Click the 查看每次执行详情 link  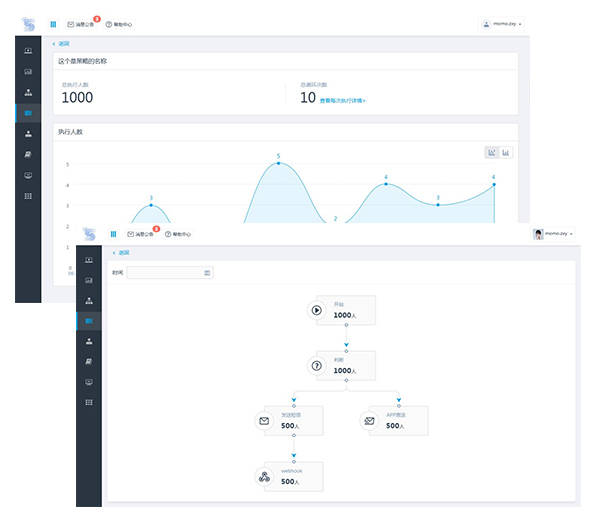click(x=342, y=101)
